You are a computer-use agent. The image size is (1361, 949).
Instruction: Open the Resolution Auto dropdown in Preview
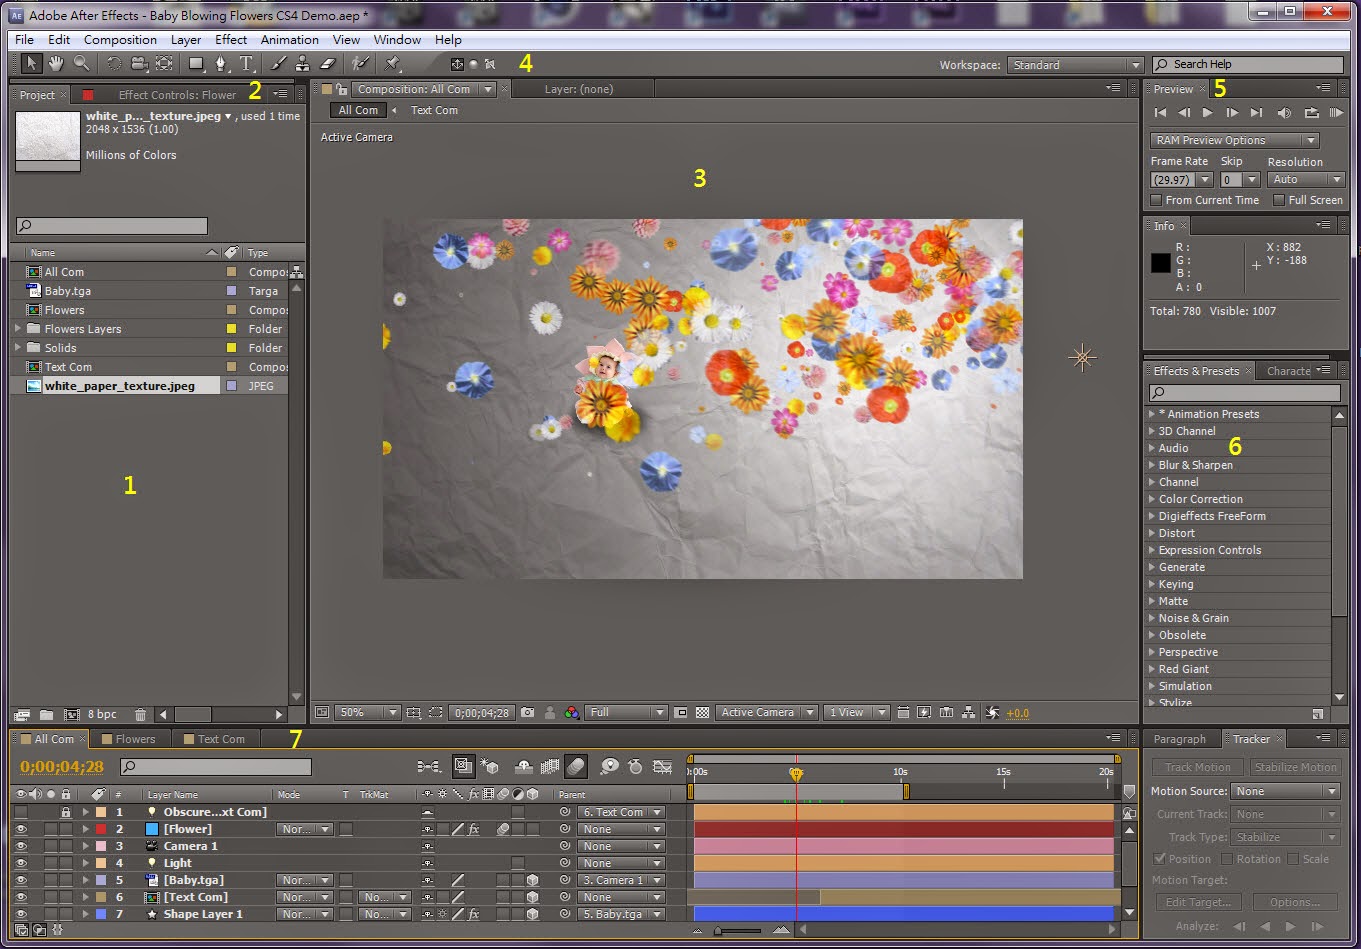[1307, 179]
